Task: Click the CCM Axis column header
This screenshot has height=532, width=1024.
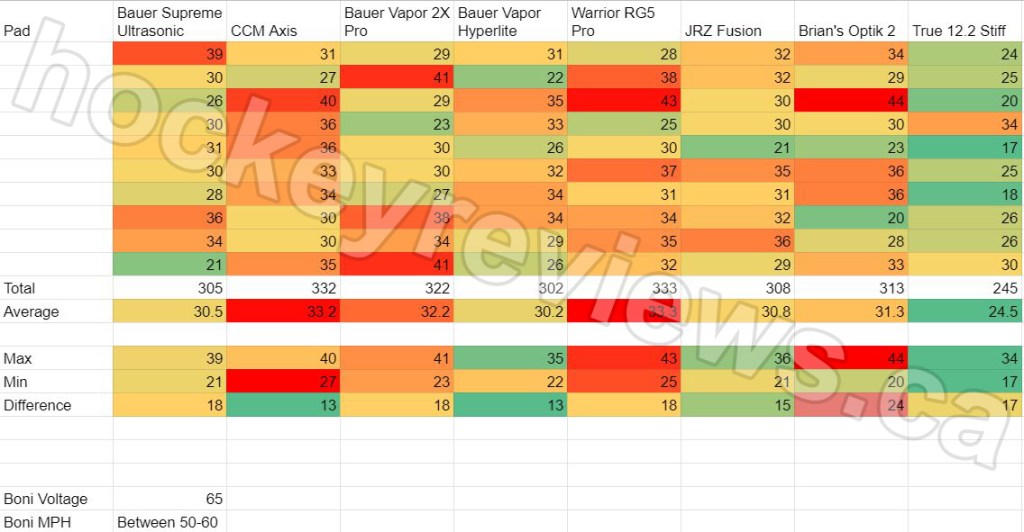Action: pos(264,31)
